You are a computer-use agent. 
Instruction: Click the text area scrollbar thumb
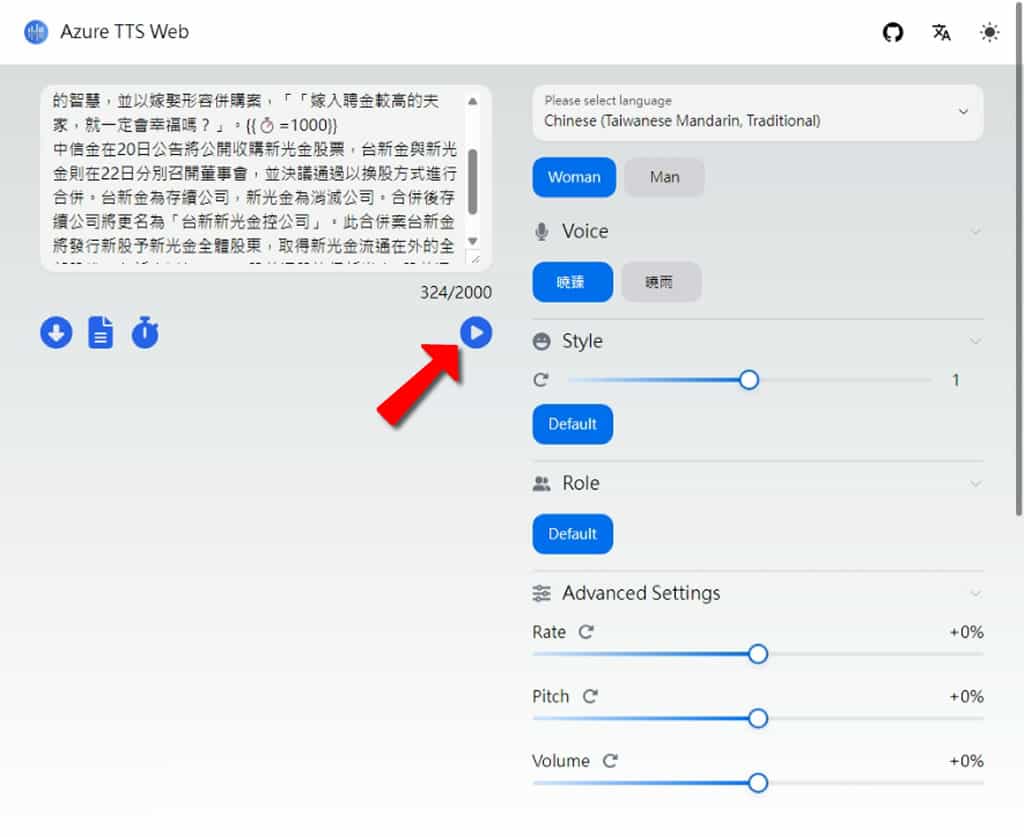click(473, 181)
